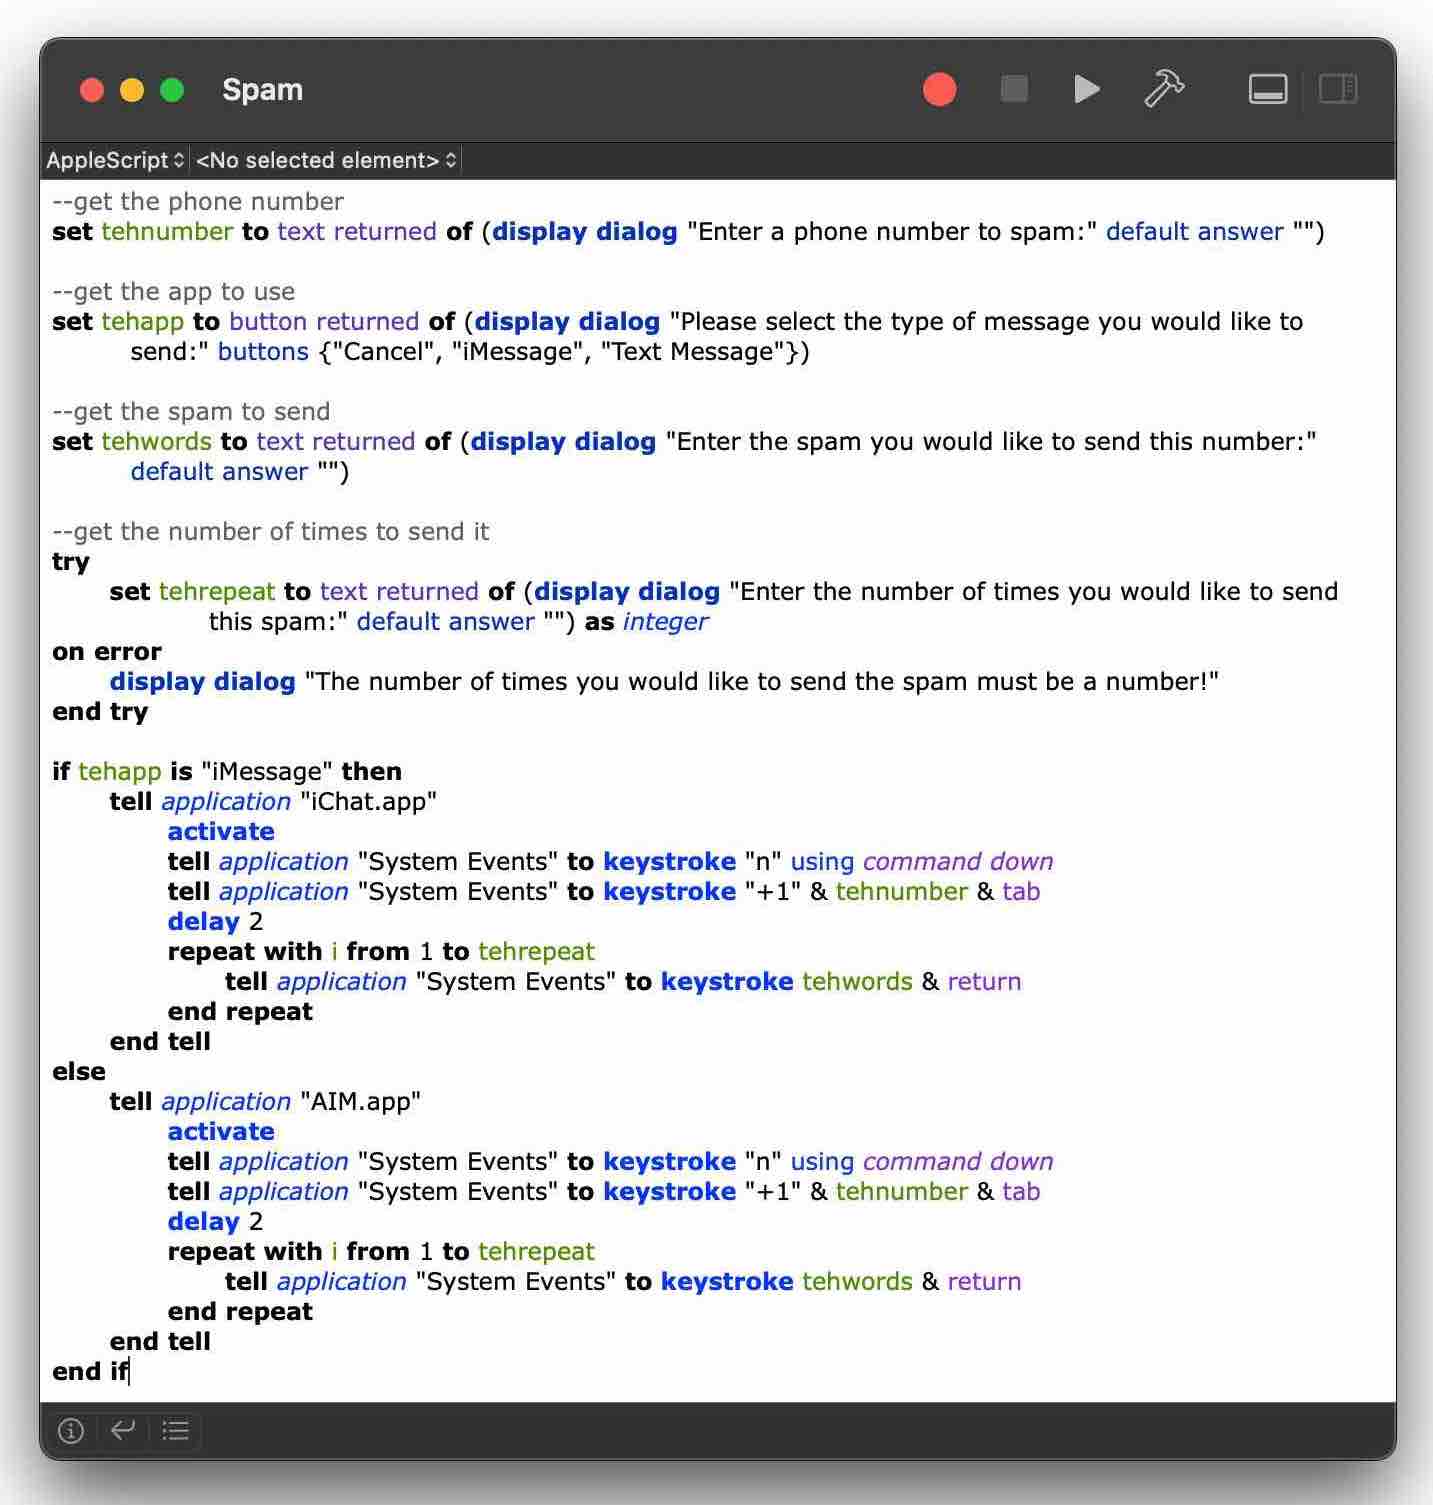1433x1505 pixels.
Task: Click the "on error" line
Action: 107,652
